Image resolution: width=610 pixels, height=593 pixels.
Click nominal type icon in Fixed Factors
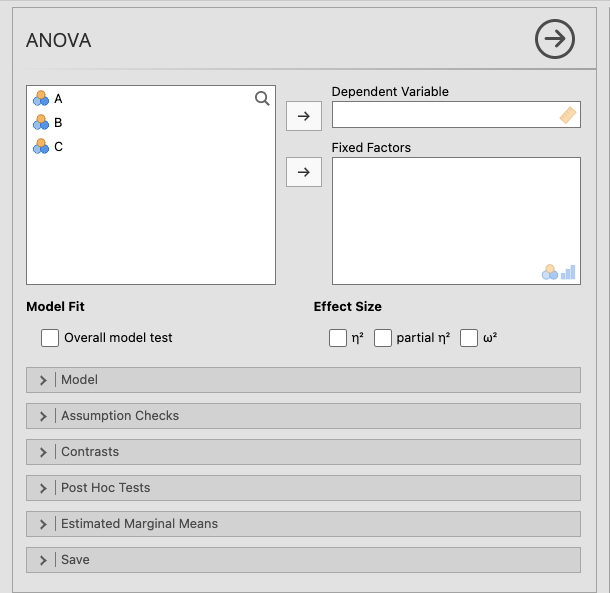pyautogui.click(x=550, y=272)
